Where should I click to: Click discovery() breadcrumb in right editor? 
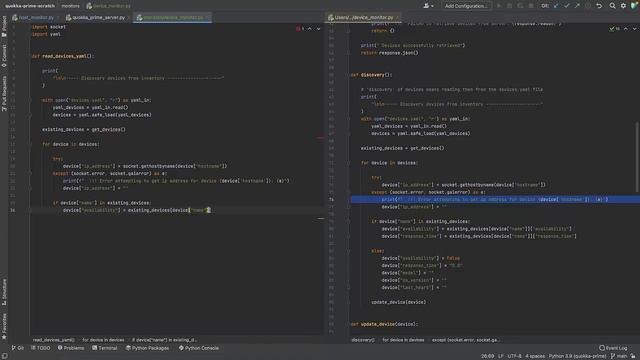click(363, 340)
